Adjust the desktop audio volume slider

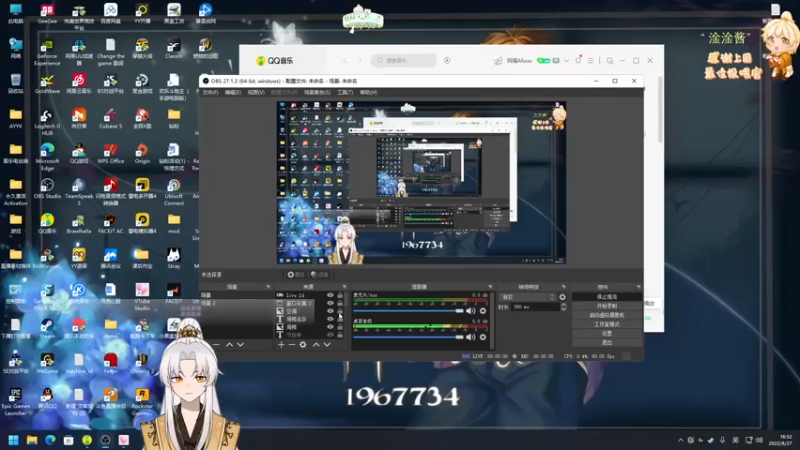coord(408,337)
